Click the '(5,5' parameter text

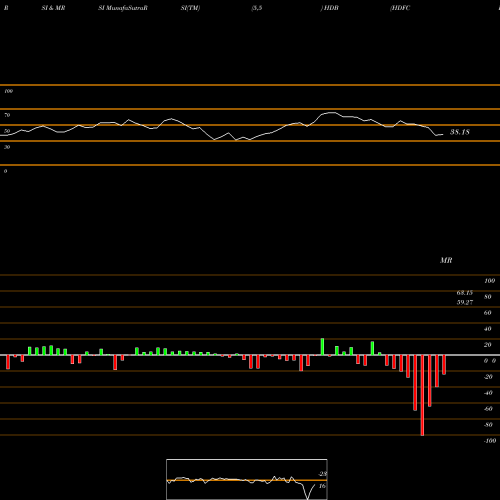pyautogui.click(x=257, y=8)
